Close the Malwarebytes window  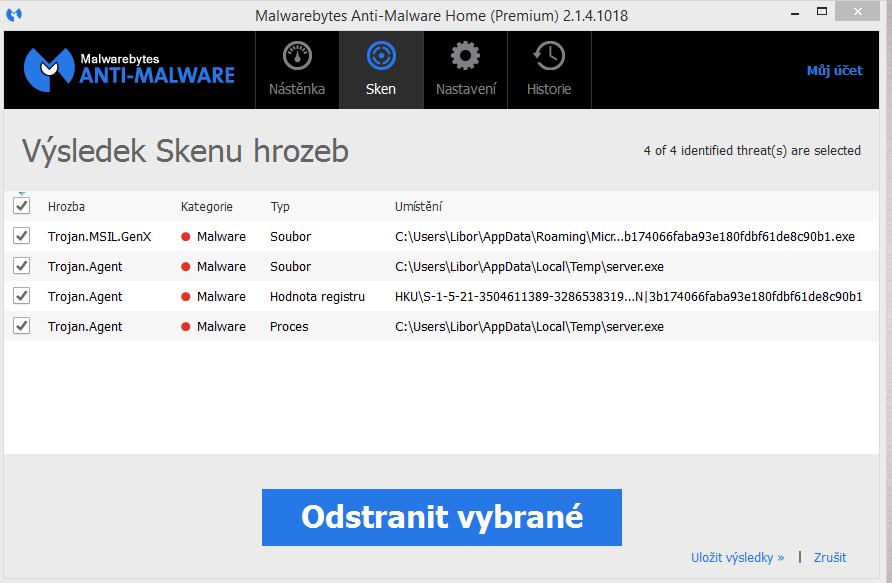pyautogui.click(x=857, y=11)
